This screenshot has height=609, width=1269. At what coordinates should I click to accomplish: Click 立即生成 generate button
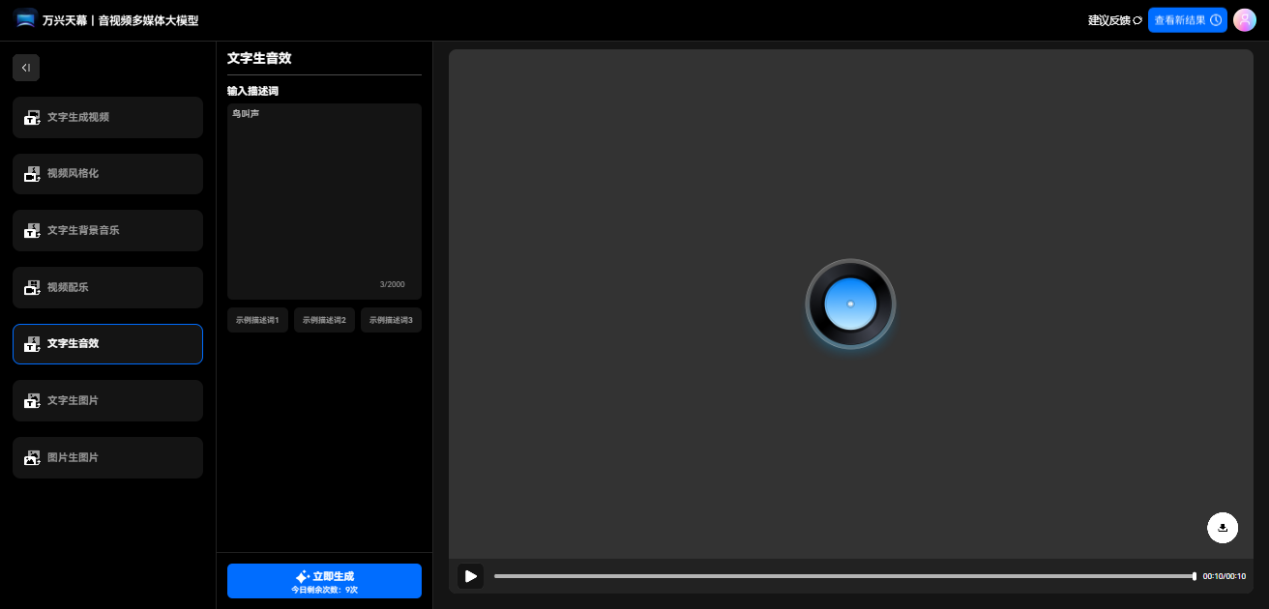pos(324,581)
